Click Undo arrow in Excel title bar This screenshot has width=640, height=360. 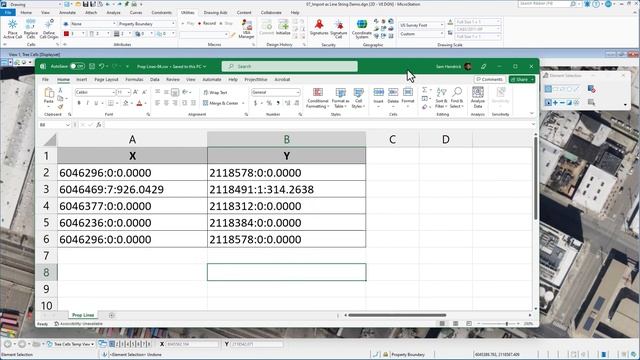(x=101, y=66)
